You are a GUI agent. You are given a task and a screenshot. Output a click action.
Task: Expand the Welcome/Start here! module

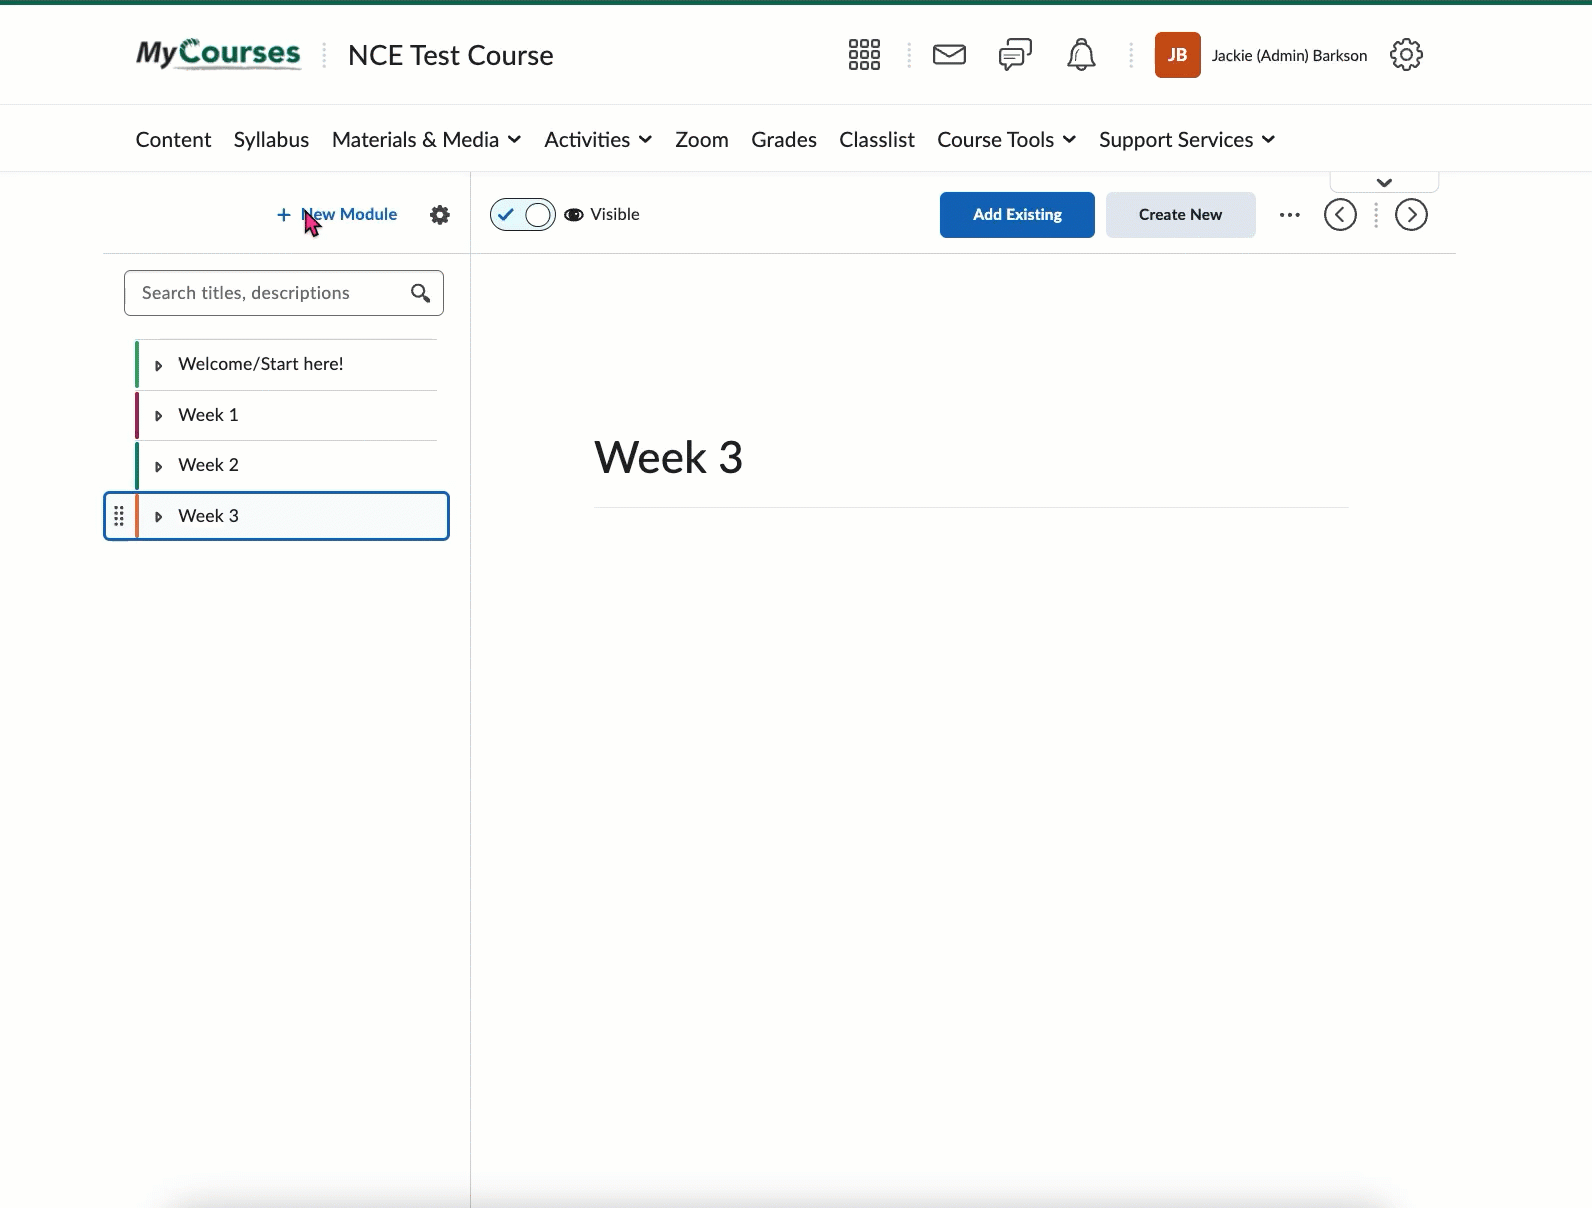pyautogui.click(x=158, y=365)
